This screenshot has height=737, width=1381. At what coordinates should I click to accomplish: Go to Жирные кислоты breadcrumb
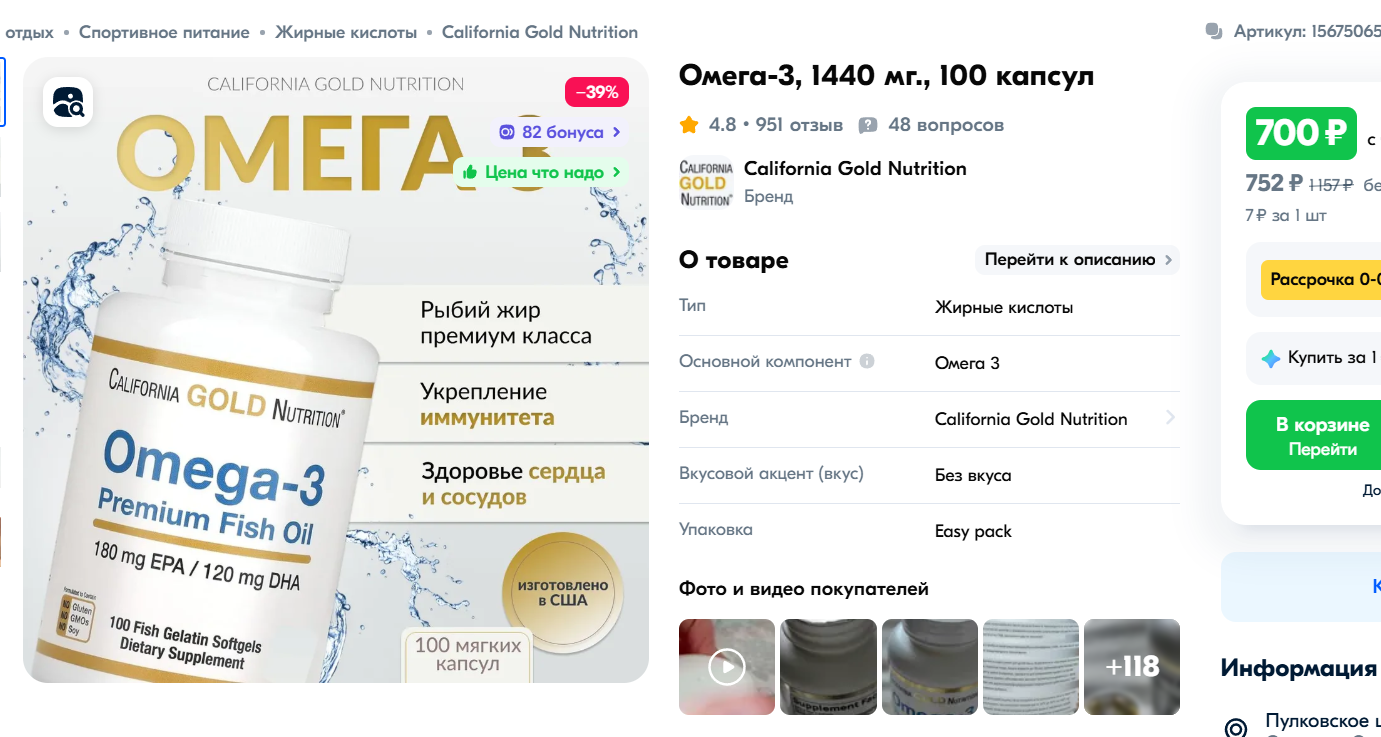[346, 32]
